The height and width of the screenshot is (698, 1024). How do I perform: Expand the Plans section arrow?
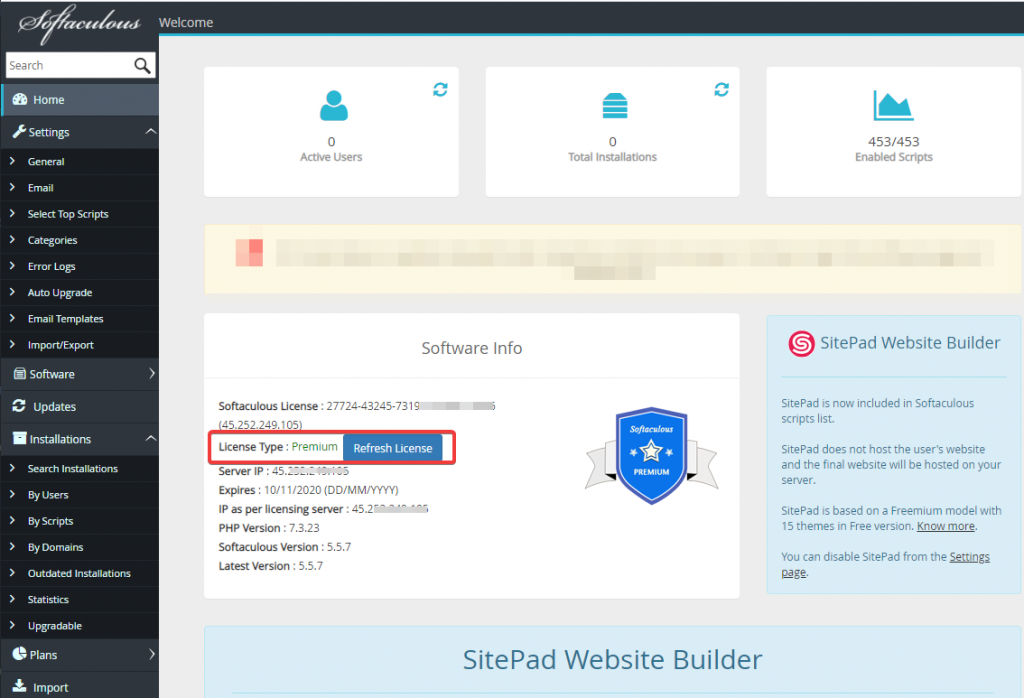(x=152, y=654)
